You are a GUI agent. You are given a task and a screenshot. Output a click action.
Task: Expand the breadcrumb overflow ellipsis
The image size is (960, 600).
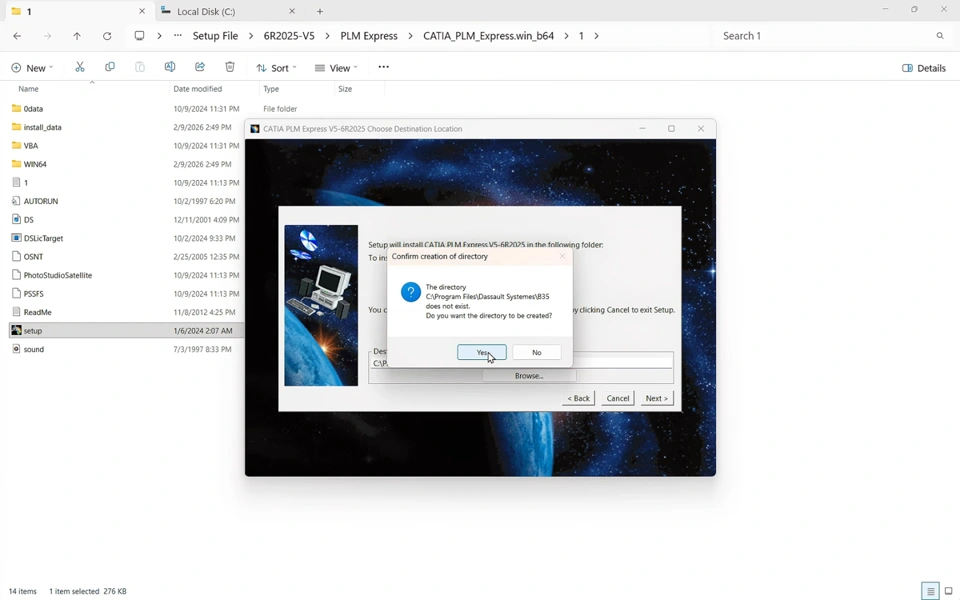click(178, 36)
